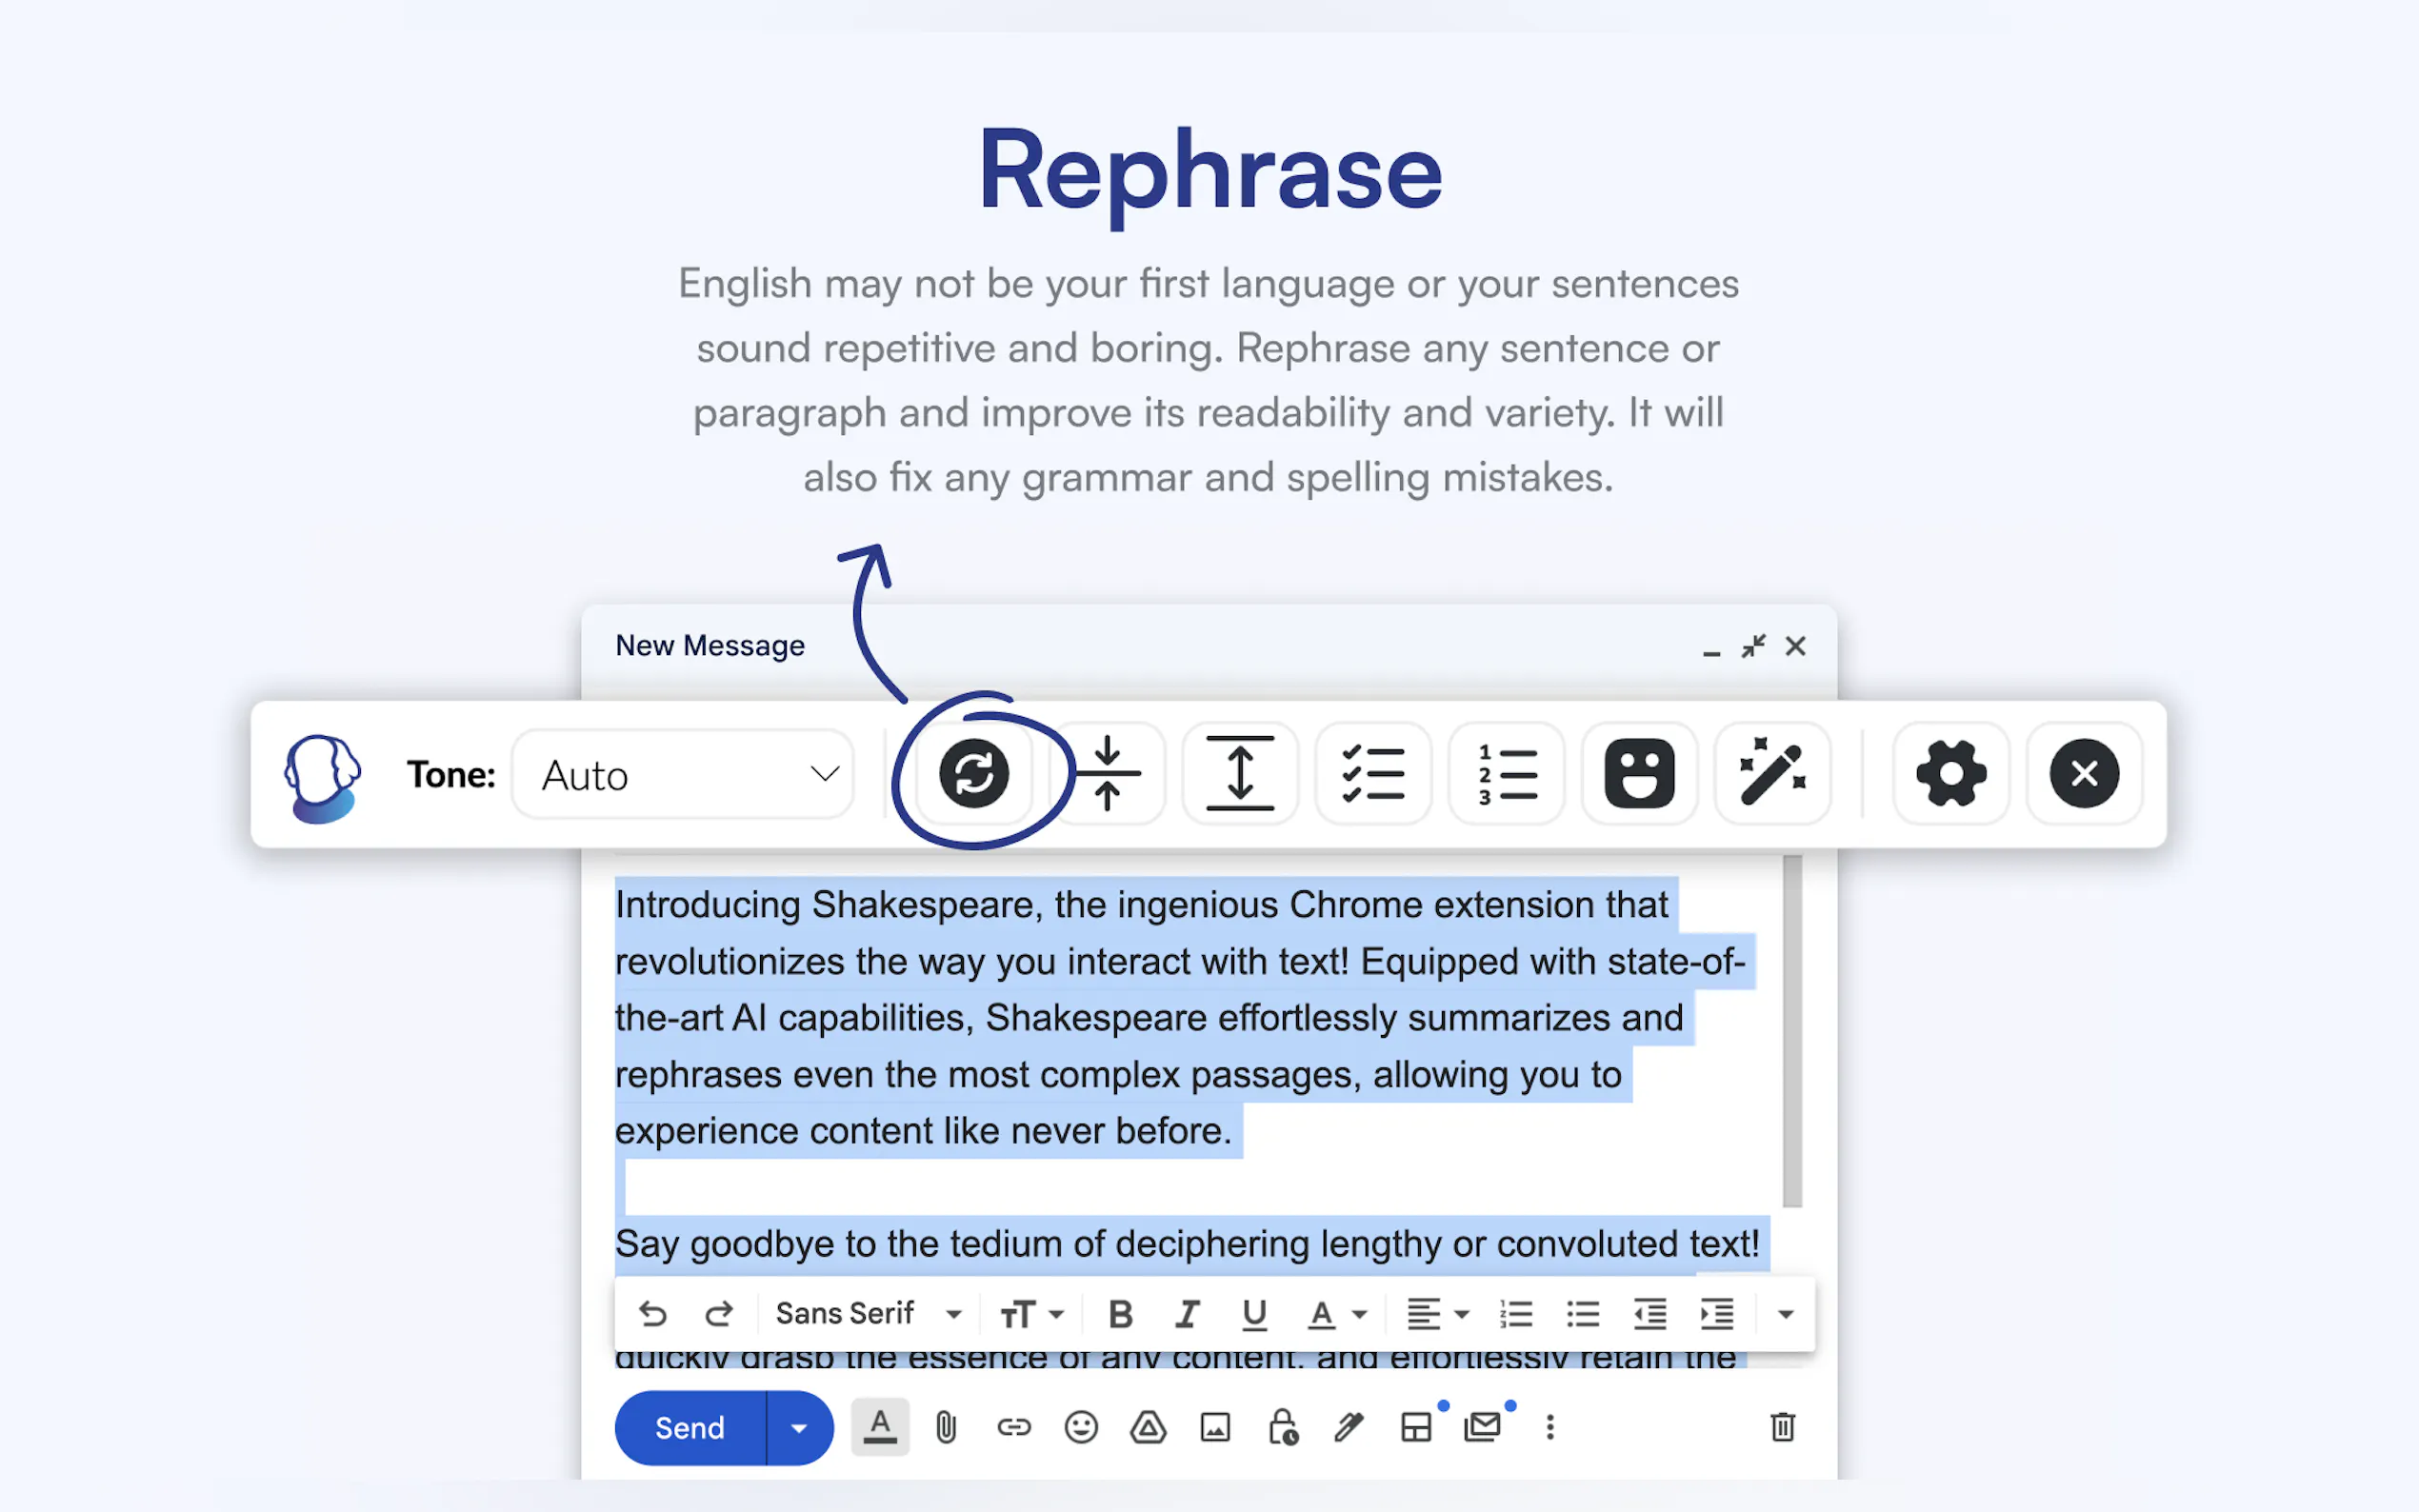Screen dimensions: 2419x1512
Task: Click the expand text lengthen icon
Action: pos(1240,773)
